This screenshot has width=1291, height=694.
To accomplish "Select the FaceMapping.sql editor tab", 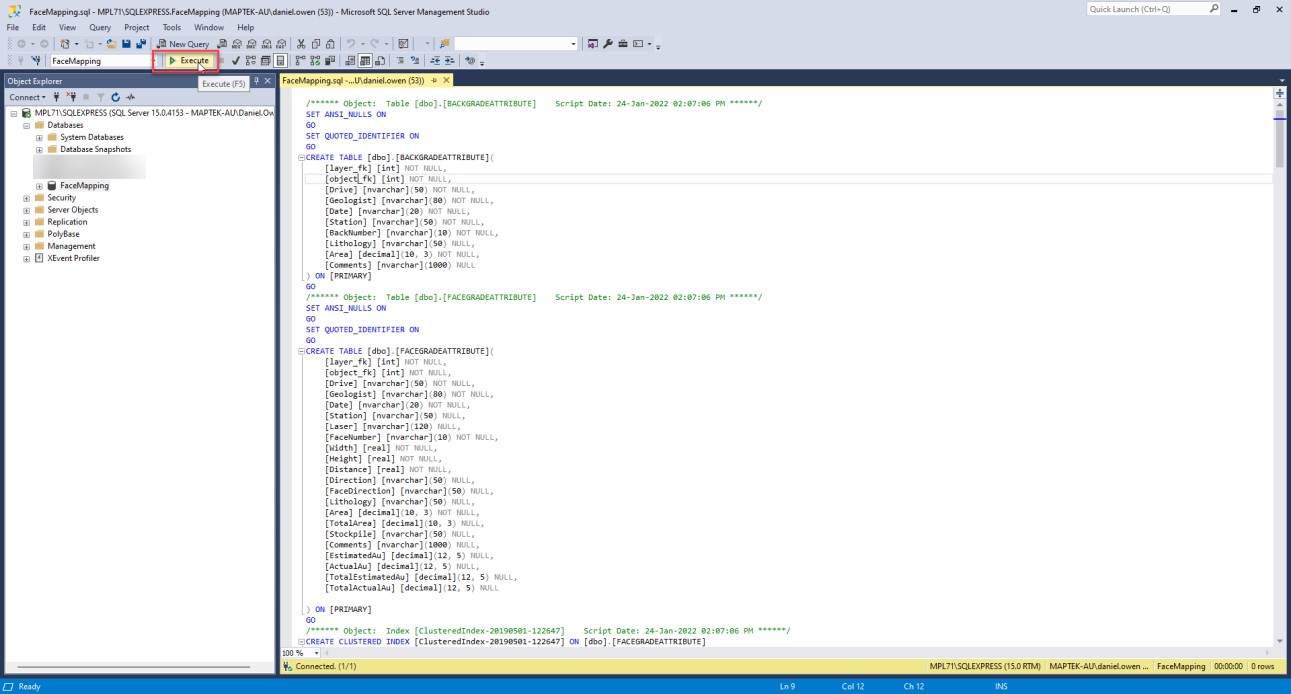I will [x=353, y=80].
